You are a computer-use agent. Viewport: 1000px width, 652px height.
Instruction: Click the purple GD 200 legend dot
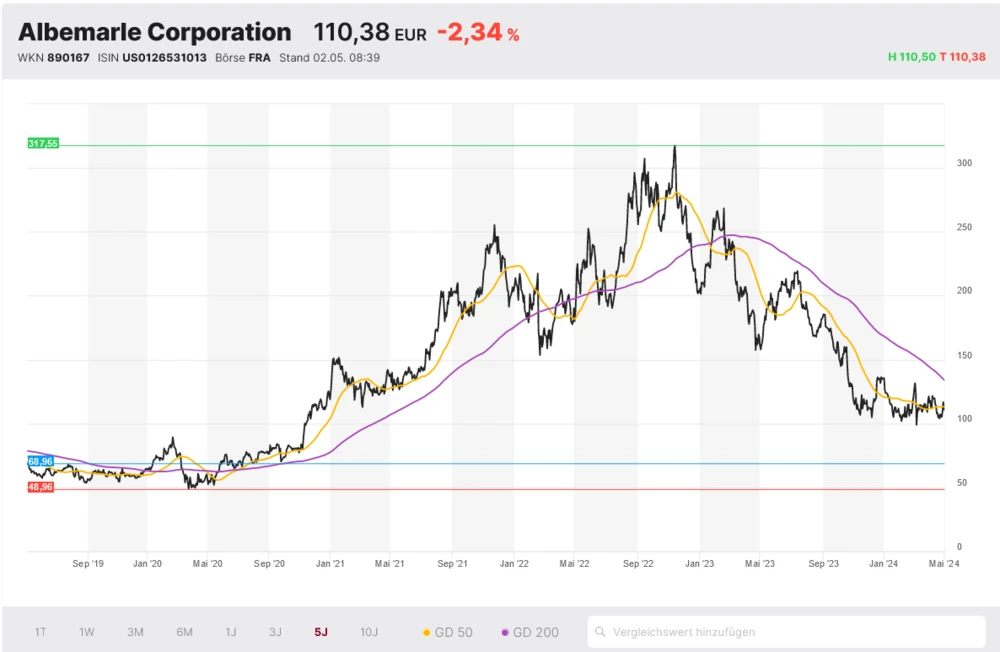click(505, 632)
